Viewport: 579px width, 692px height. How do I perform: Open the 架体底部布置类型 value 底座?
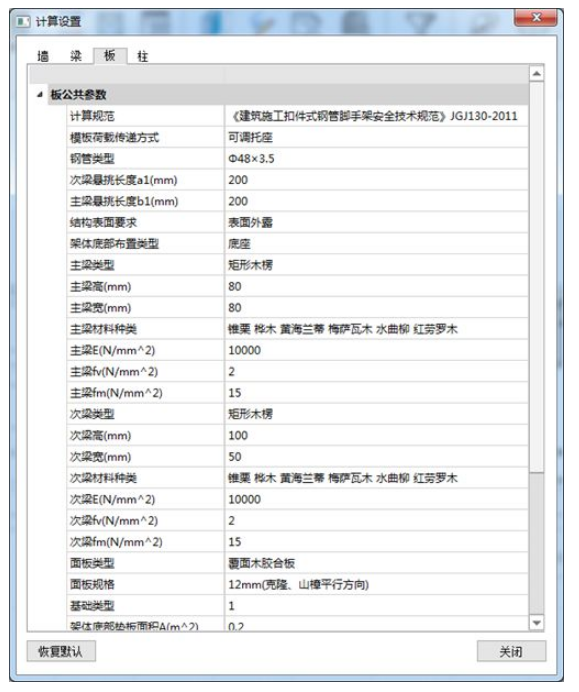pos(376,244)
